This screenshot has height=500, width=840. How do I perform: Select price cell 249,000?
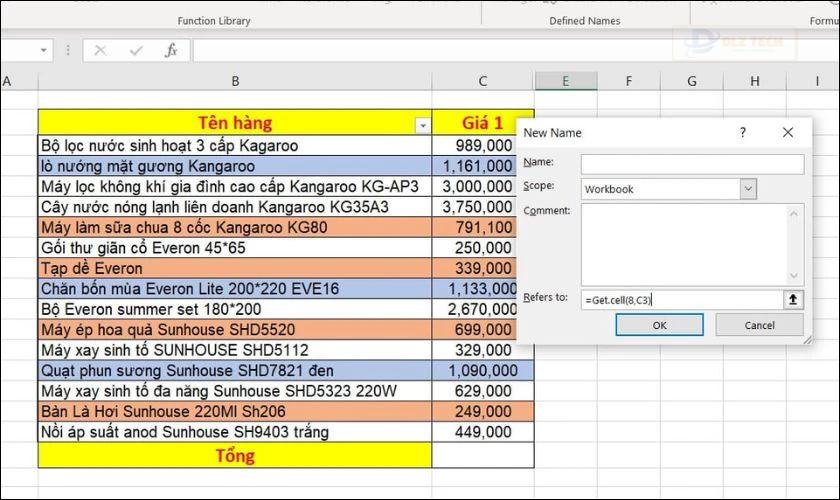pyautogui.click(x=483, y=411)
